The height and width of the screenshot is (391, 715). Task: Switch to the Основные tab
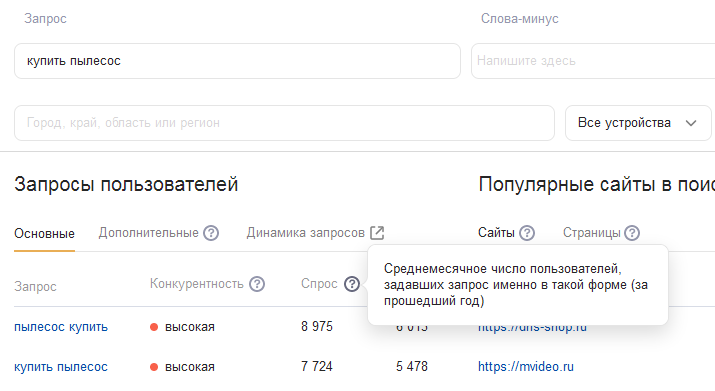pos(44,234)
